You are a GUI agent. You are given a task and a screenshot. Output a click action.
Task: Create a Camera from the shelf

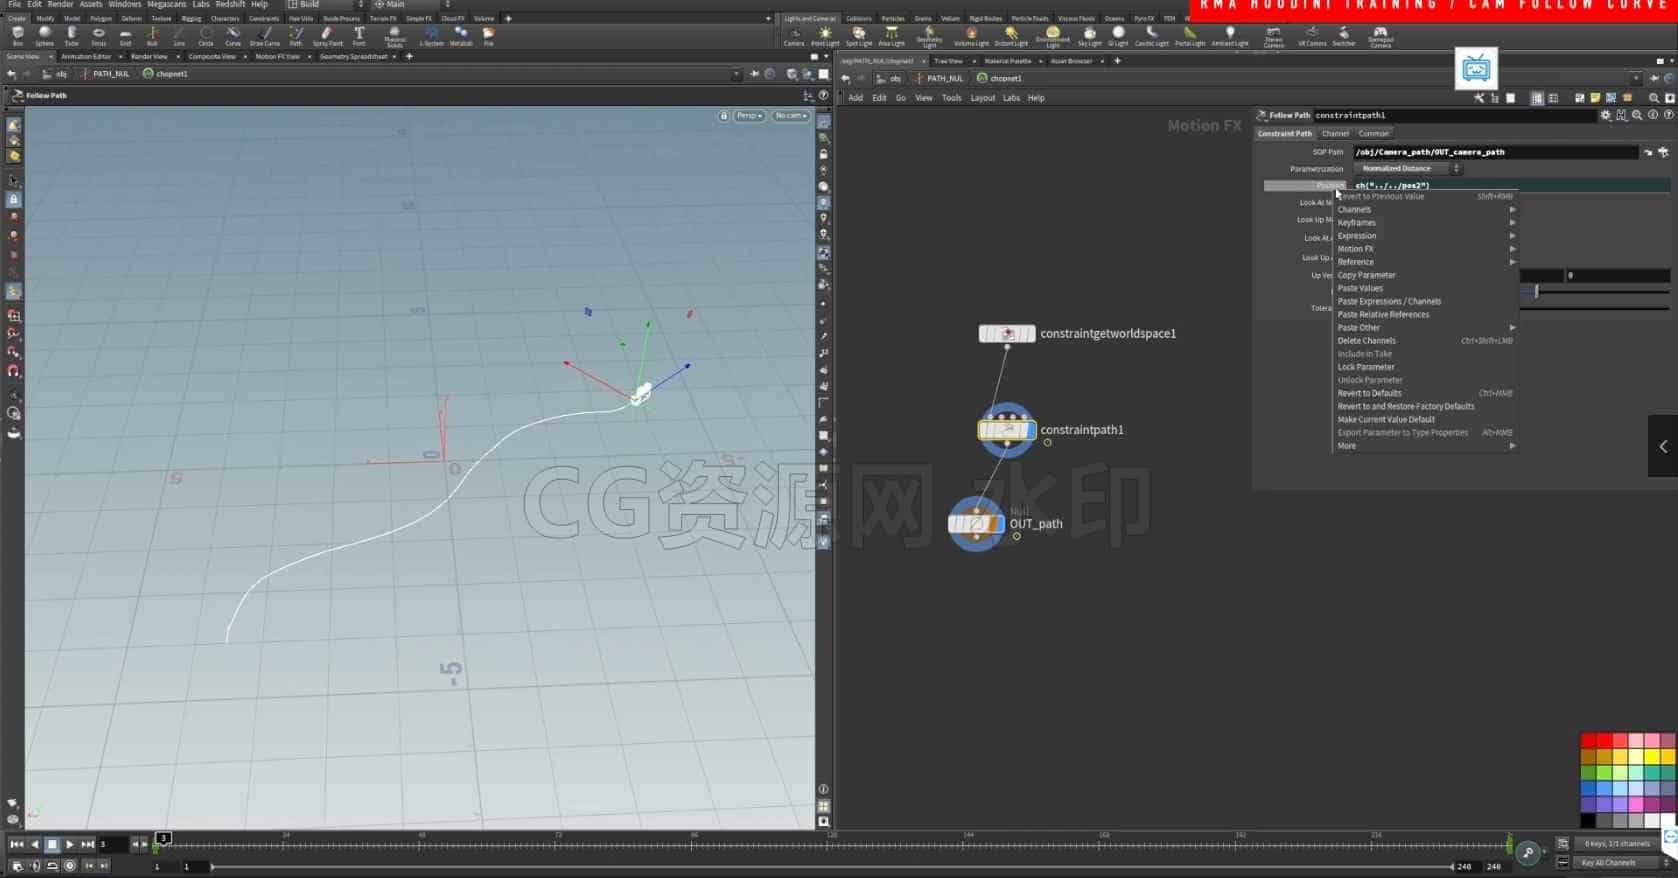[x=794, y=37]
